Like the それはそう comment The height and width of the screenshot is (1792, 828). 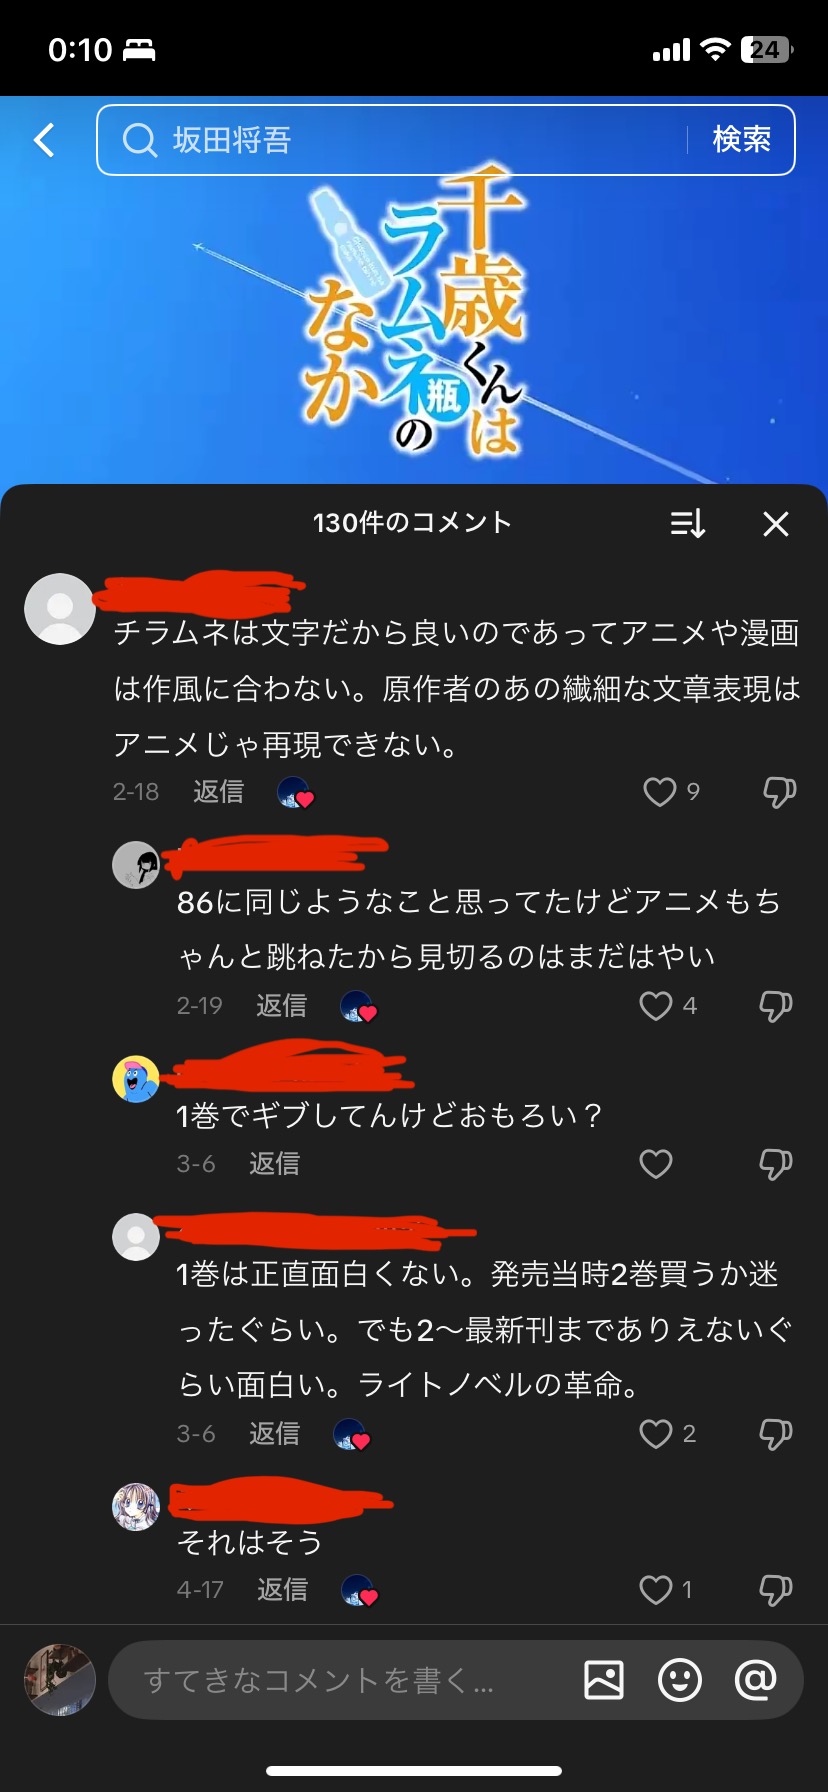[x=656, y=1589]
